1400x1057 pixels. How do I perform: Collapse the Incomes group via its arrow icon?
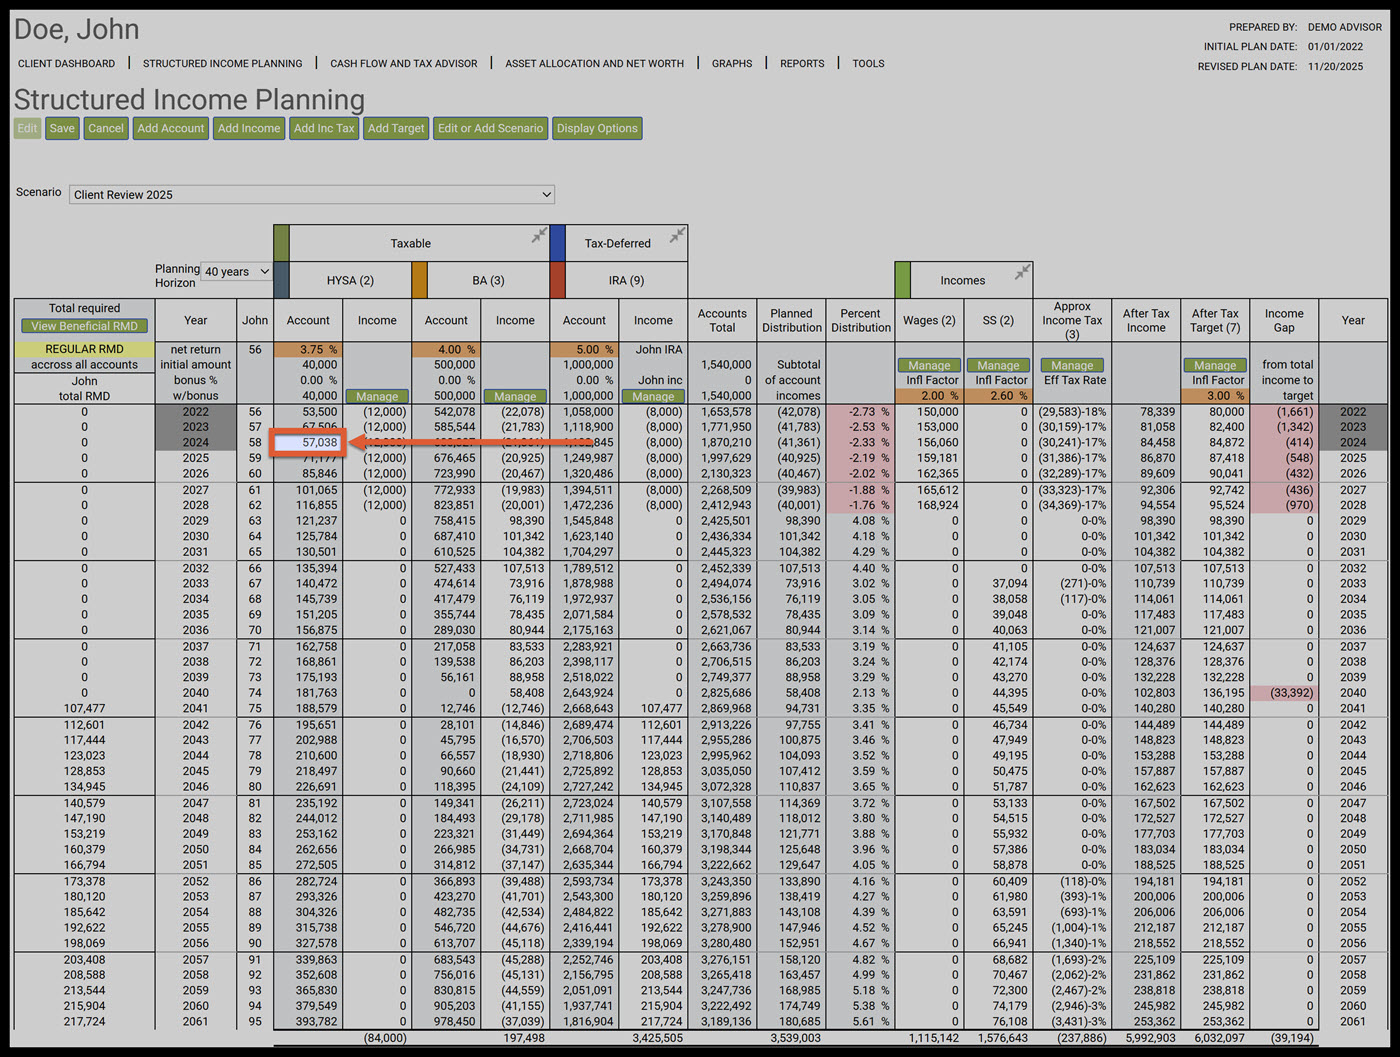coord(1022,272)
